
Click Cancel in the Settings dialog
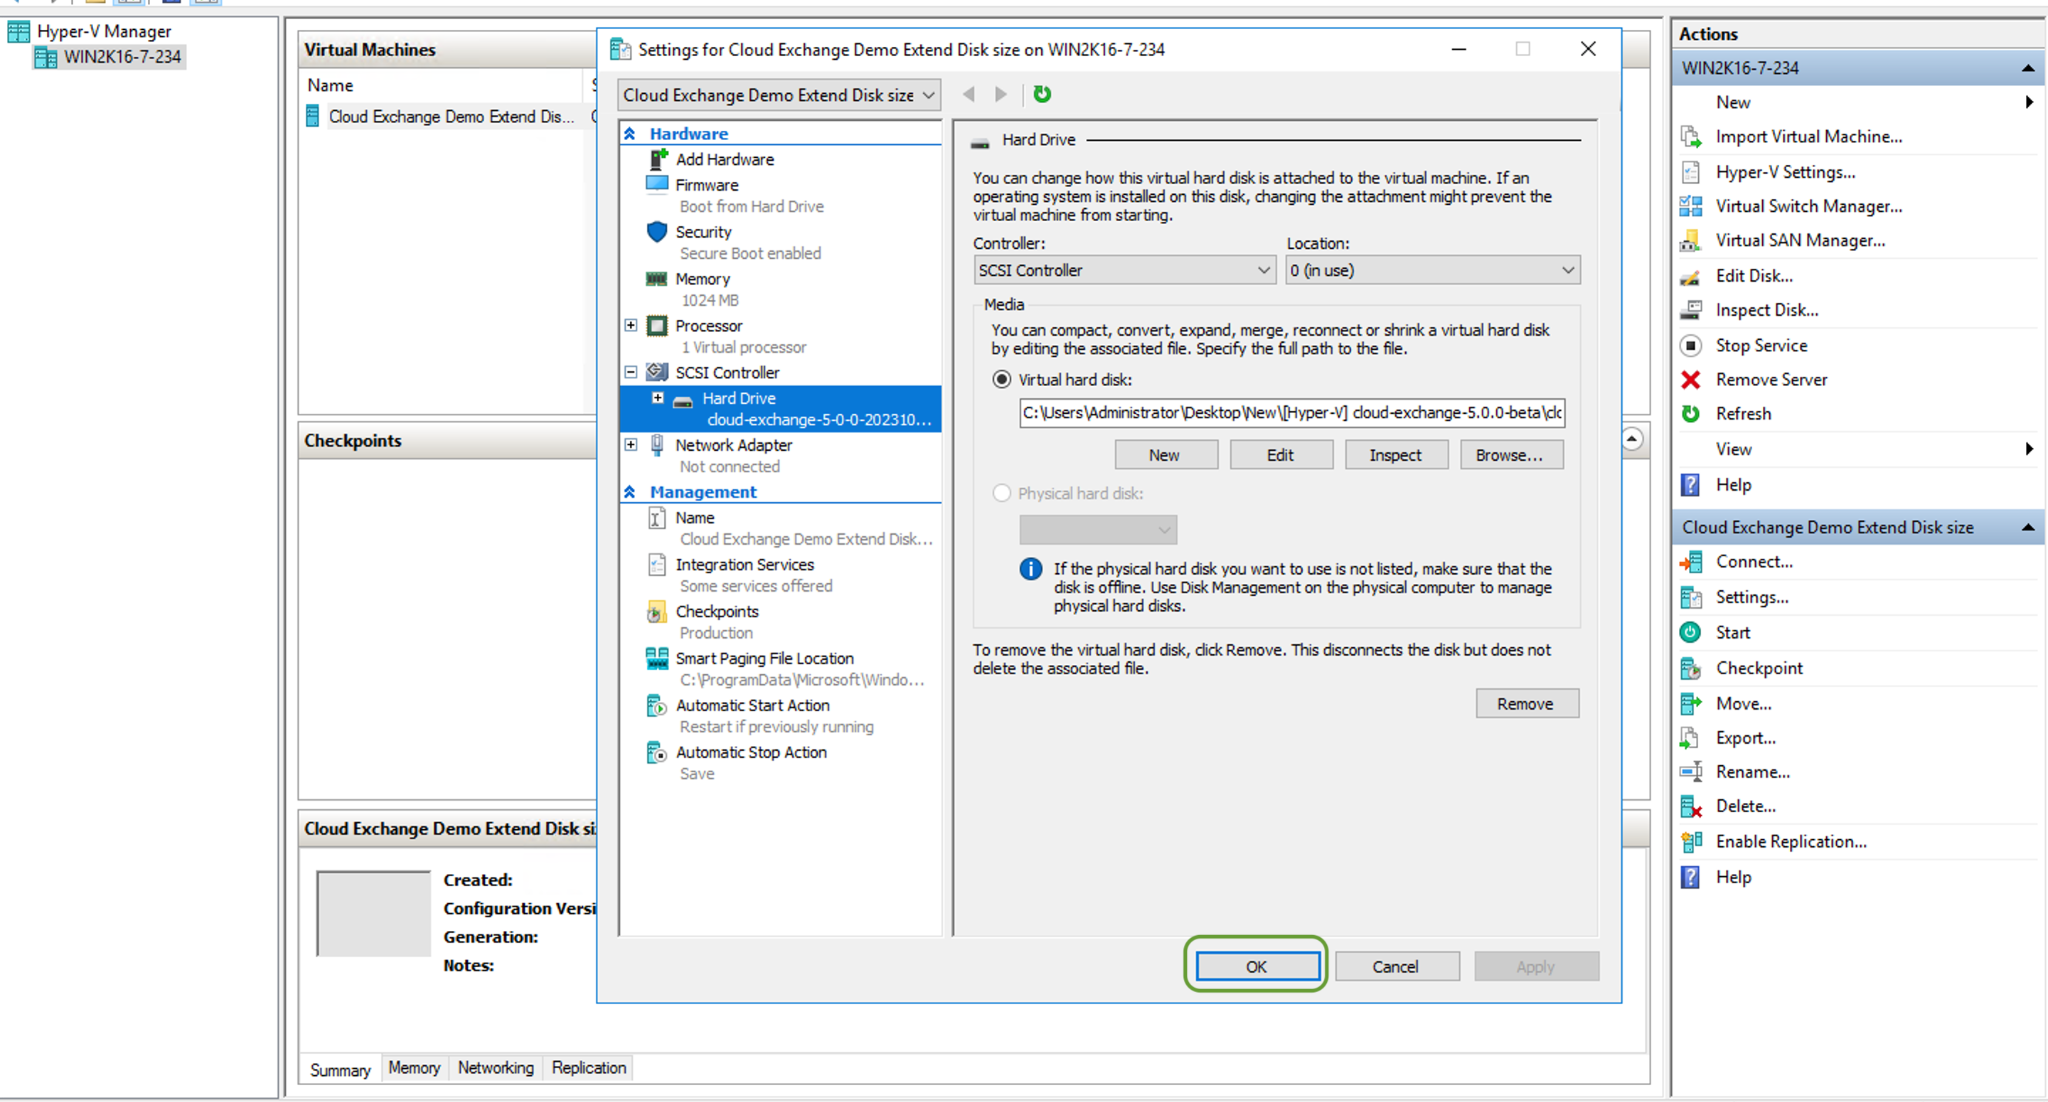pos(1396,967)
